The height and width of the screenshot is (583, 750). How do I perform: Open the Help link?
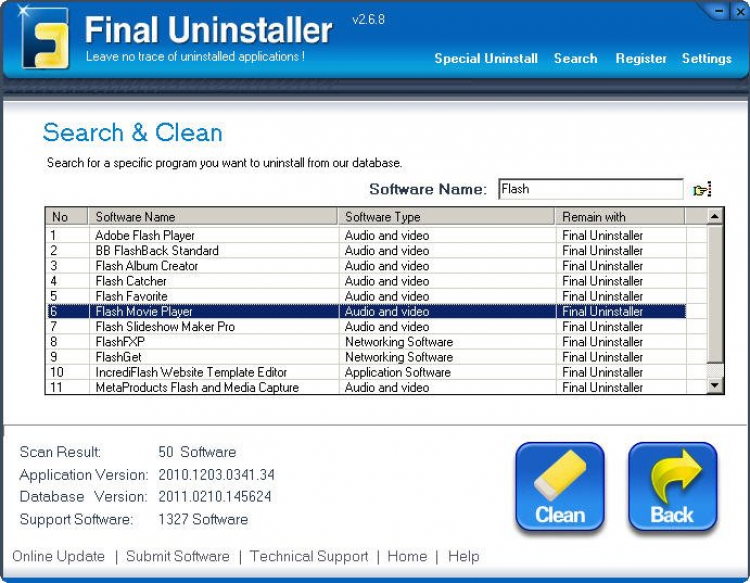(463, 556)
